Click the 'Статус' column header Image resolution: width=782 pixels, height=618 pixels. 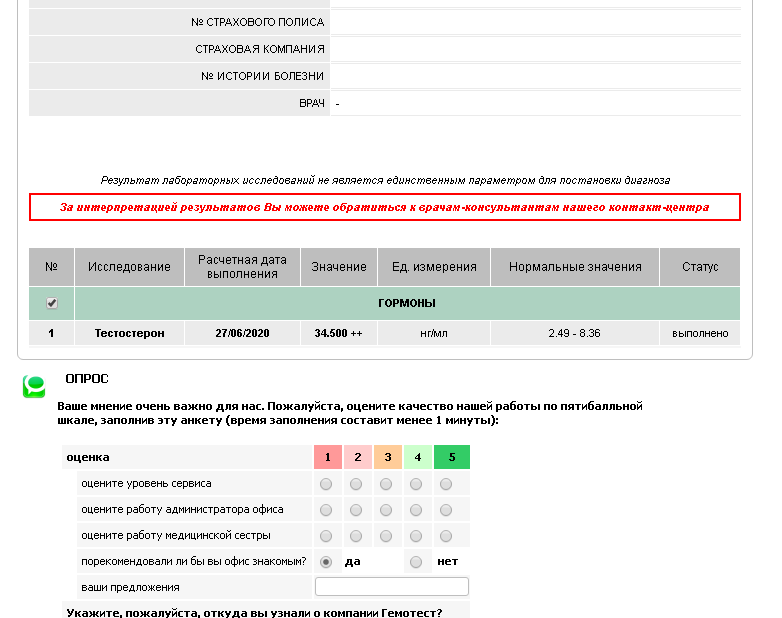[700, 267]
